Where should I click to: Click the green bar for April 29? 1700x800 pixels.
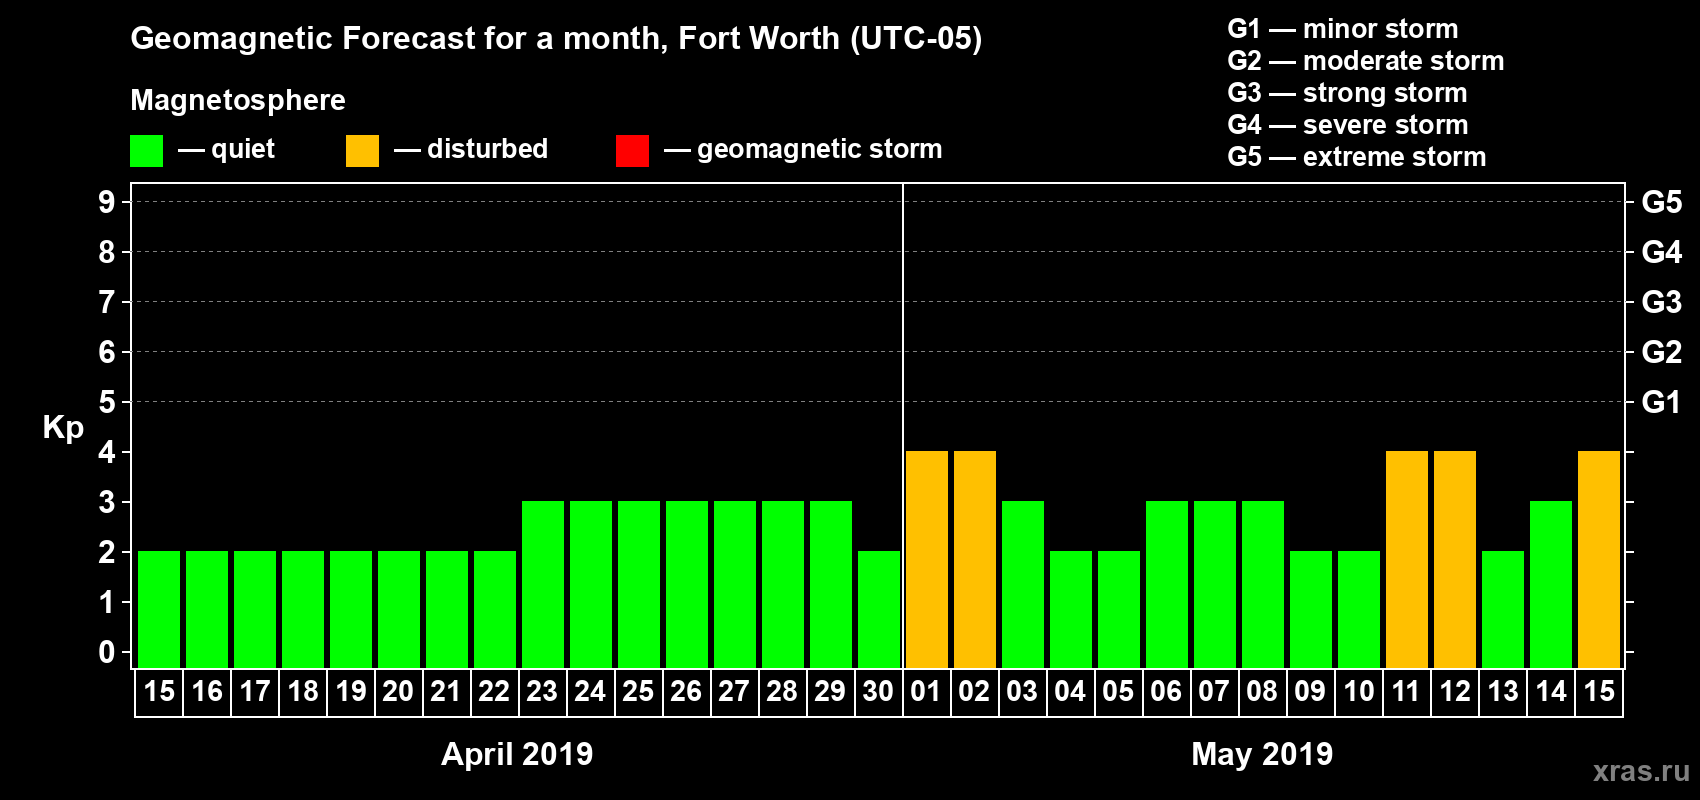pyautogui.click(x=831, y=584)
